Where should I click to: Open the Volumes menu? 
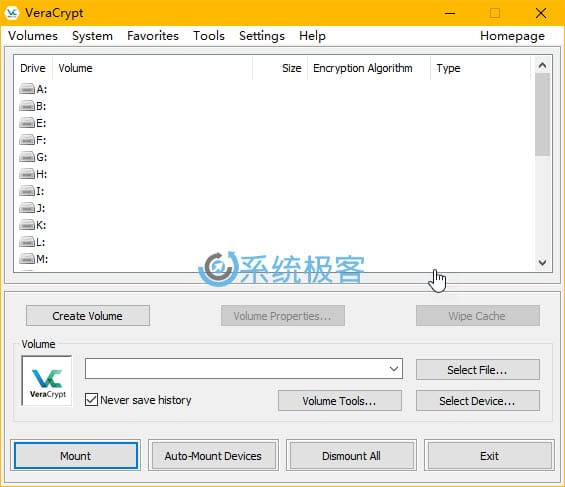(33, 36)
